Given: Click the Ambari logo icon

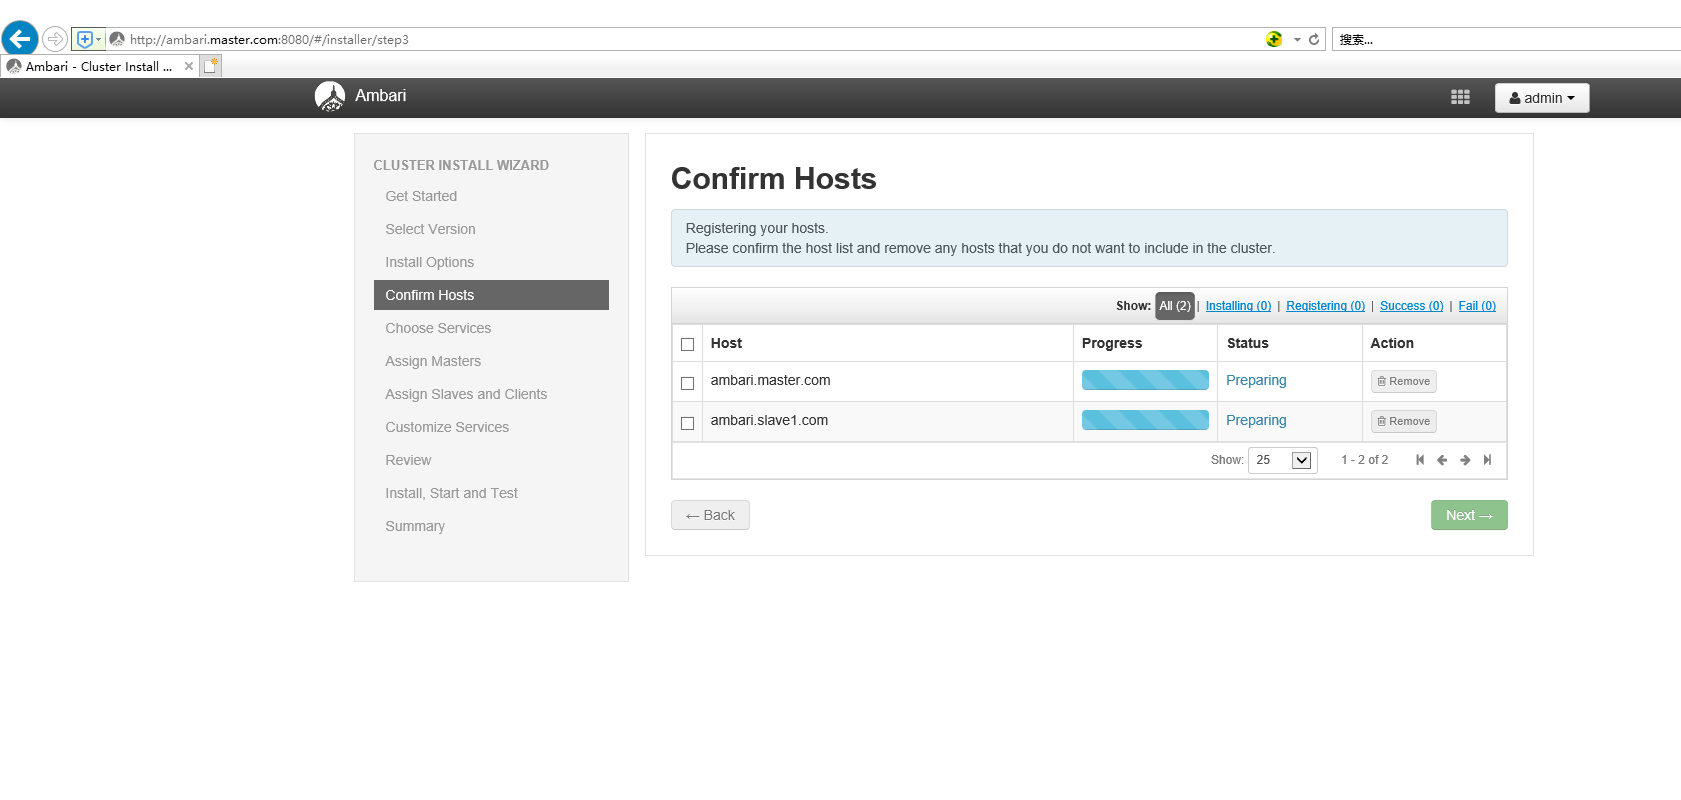Looking at the screenshot, I should (x=330, y=96).
